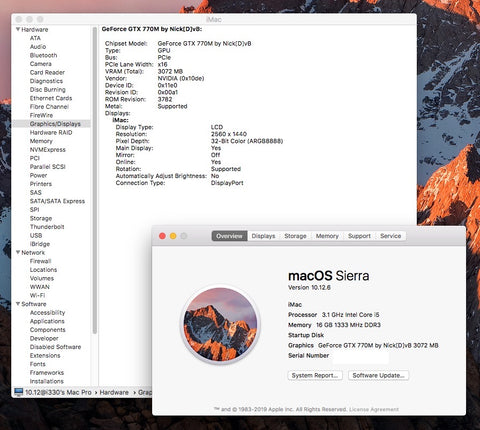This screenshot has height=430, width=480.
Task: Select SAS in the sidebar
Action: tap(35, 192)
